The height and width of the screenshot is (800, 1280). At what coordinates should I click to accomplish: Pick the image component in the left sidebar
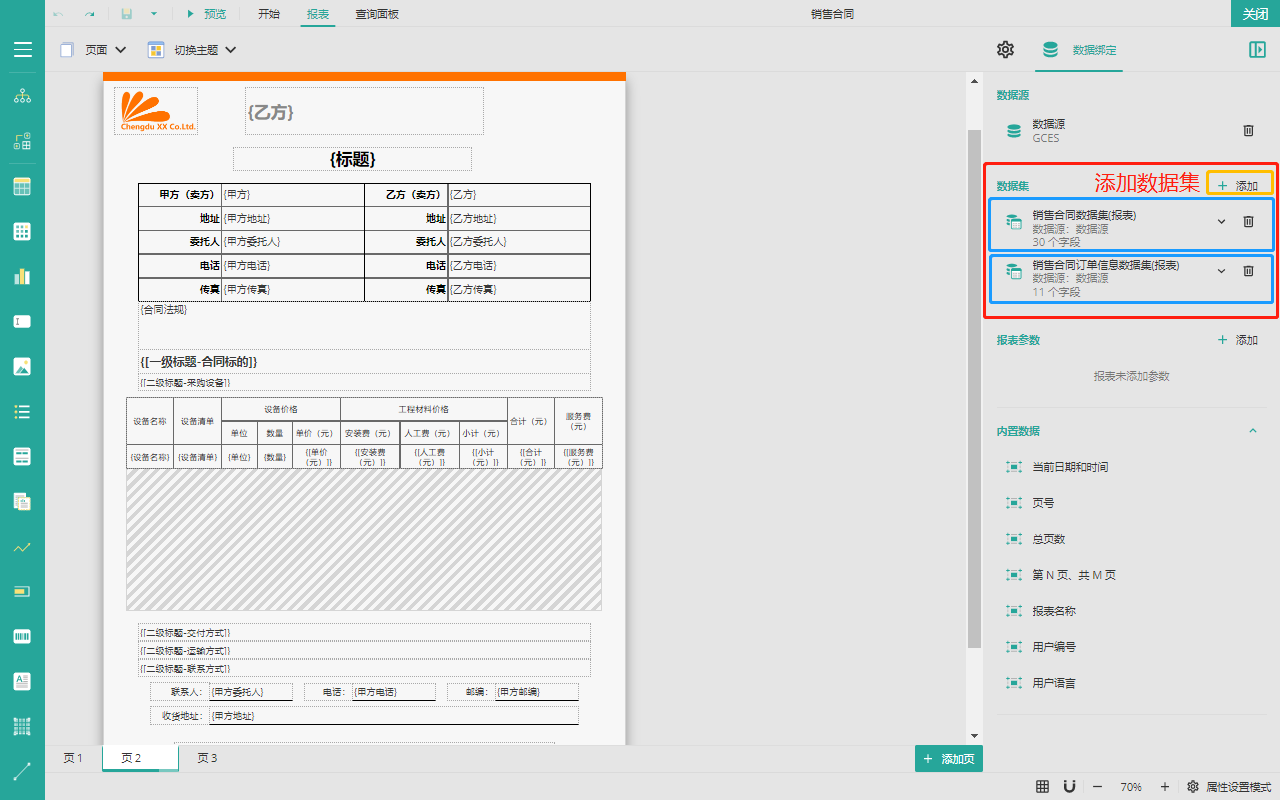22,366
